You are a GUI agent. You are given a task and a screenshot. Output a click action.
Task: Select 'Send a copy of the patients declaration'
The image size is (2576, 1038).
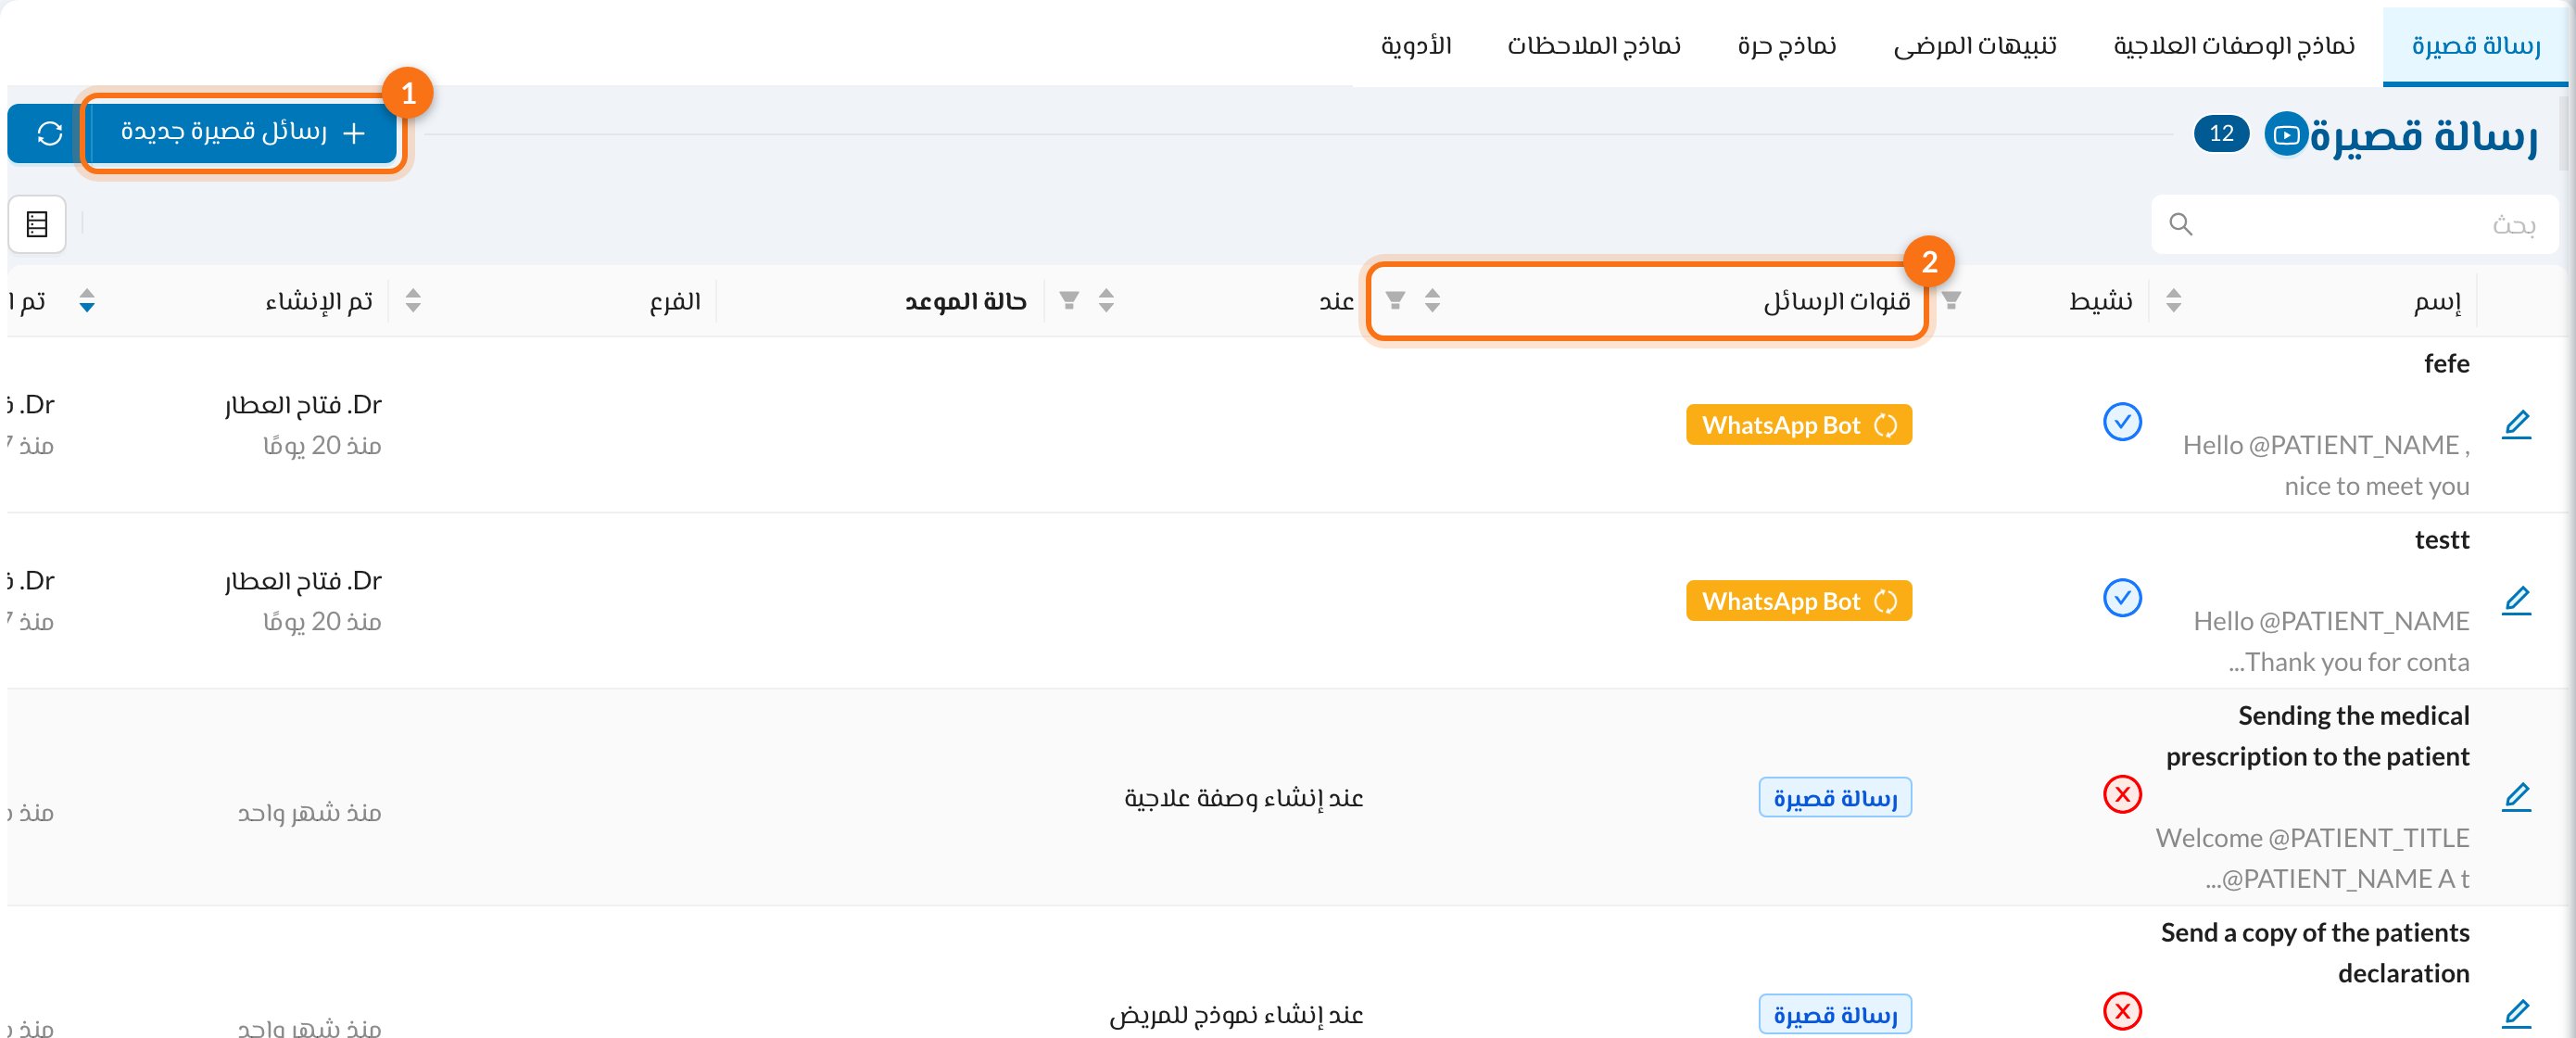click(2315, 953)
